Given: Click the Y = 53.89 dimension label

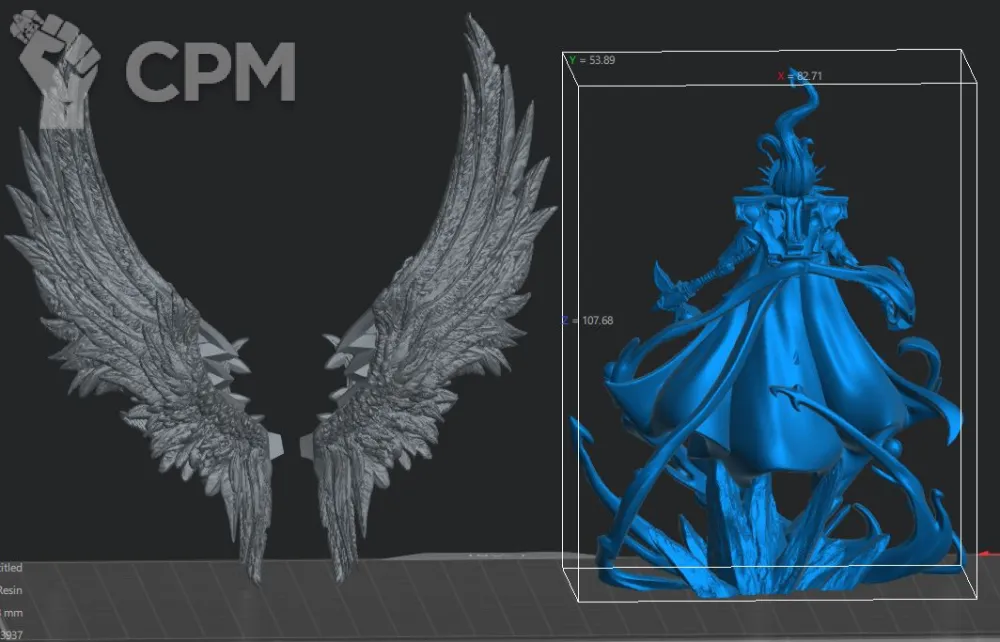Looking at the screenshot, I should click(x=591, y=60).
